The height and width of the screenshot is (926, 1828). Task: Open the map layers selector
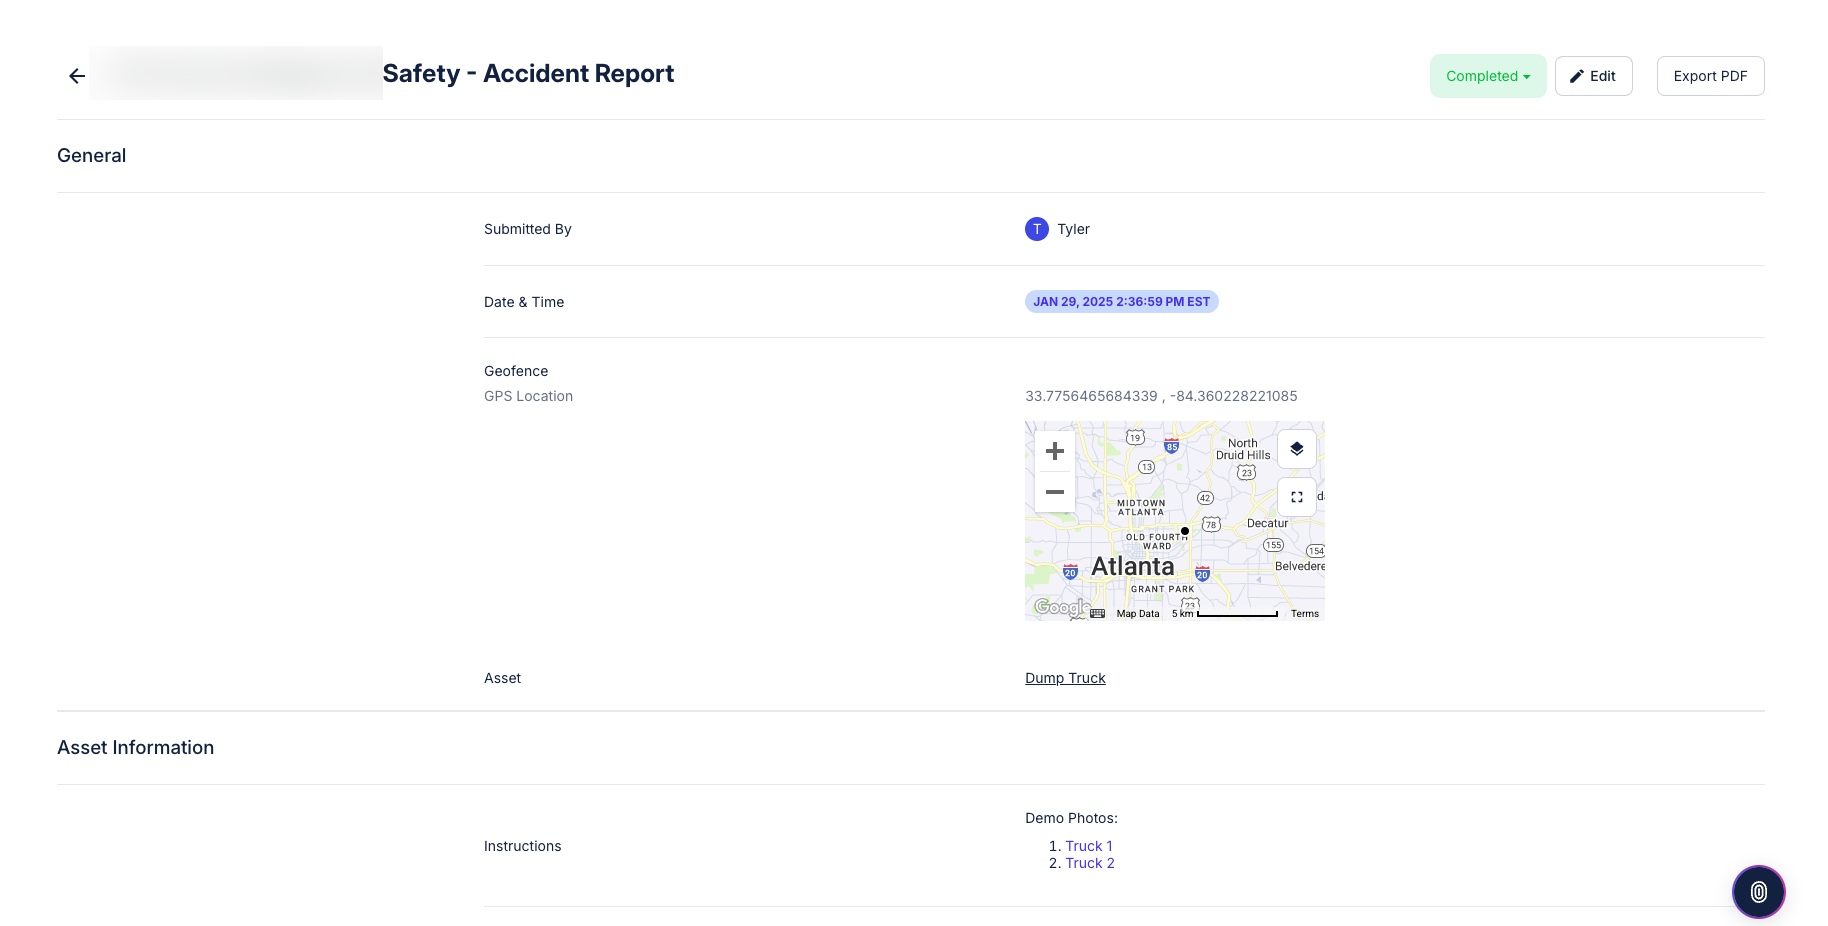(x=1296, y=449)
